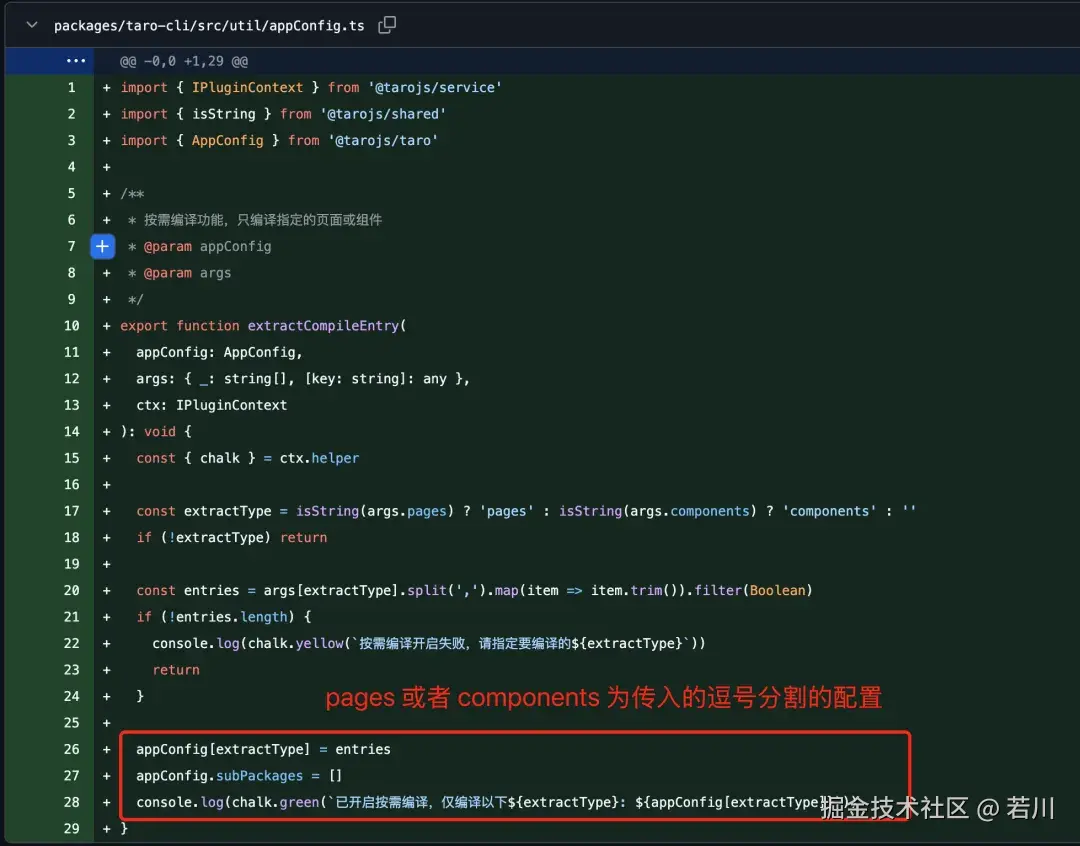Click the blue plus comment icon on line 7

click(103, 246)
